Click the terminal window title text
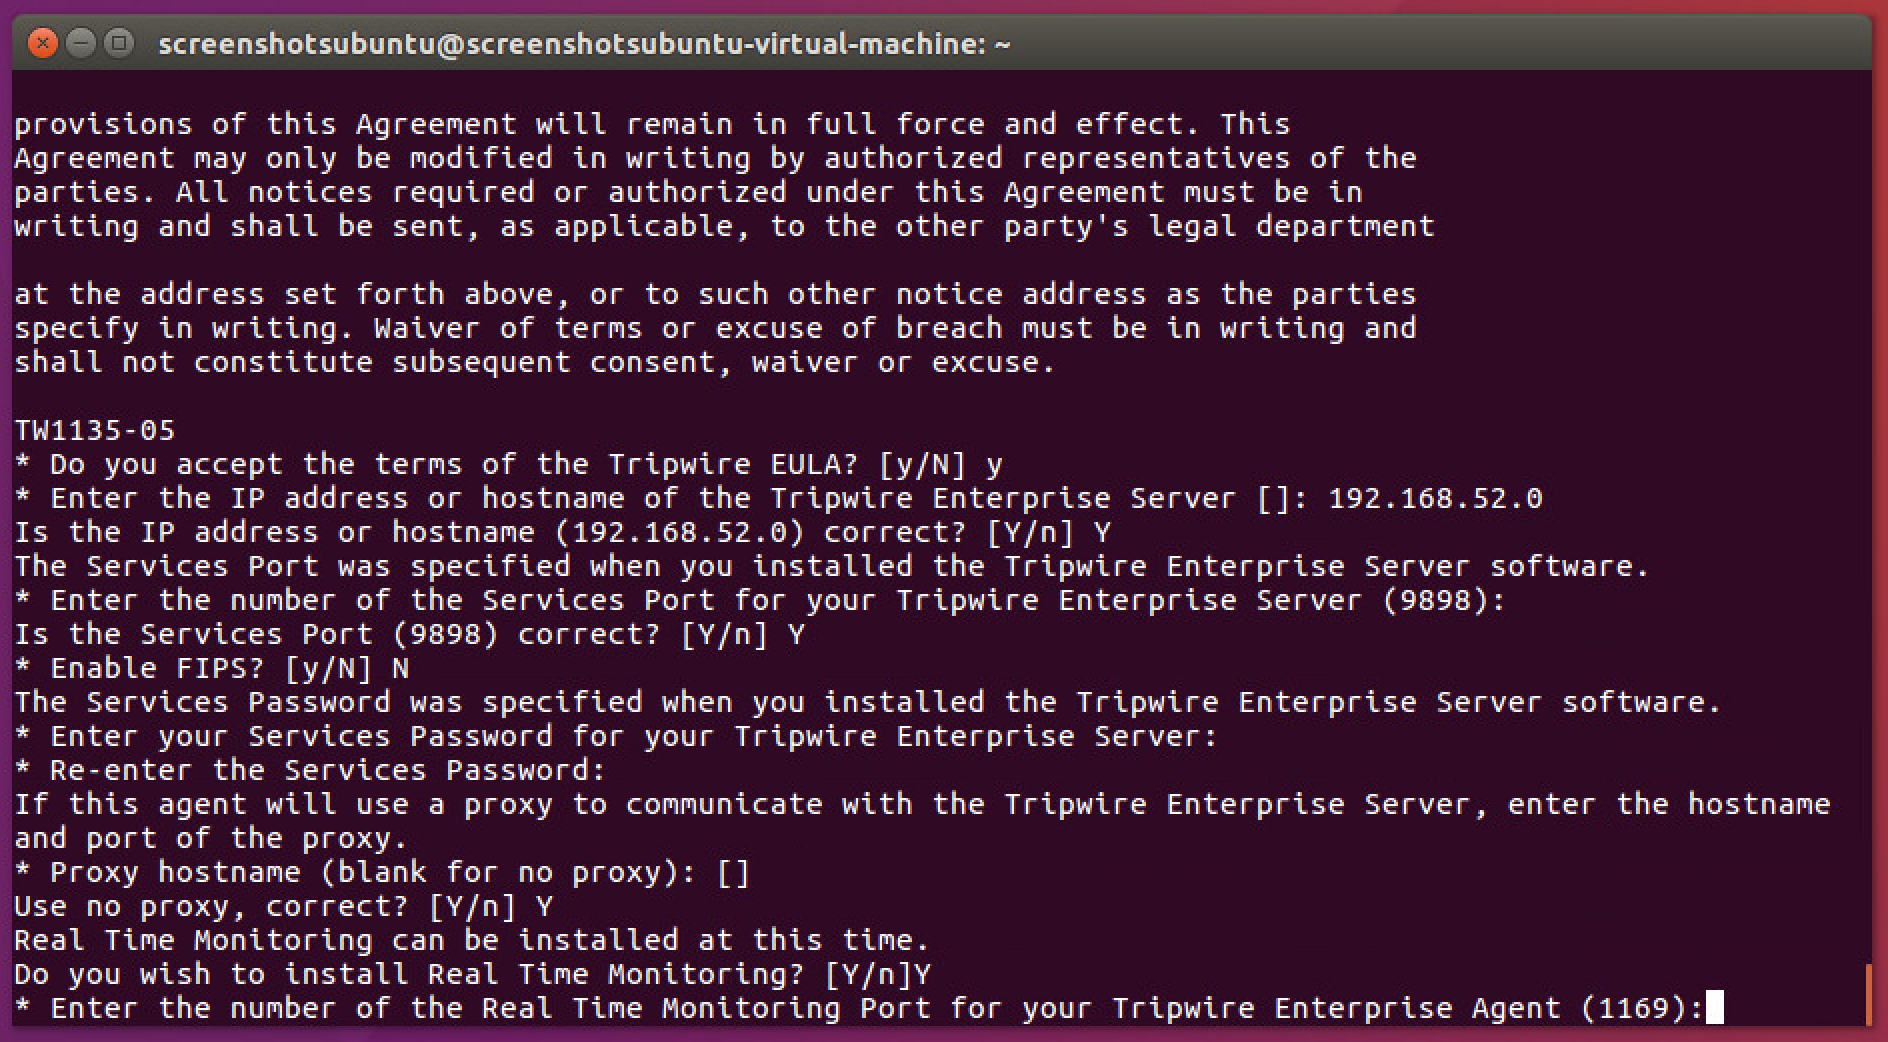 click(x=584, y=44)
